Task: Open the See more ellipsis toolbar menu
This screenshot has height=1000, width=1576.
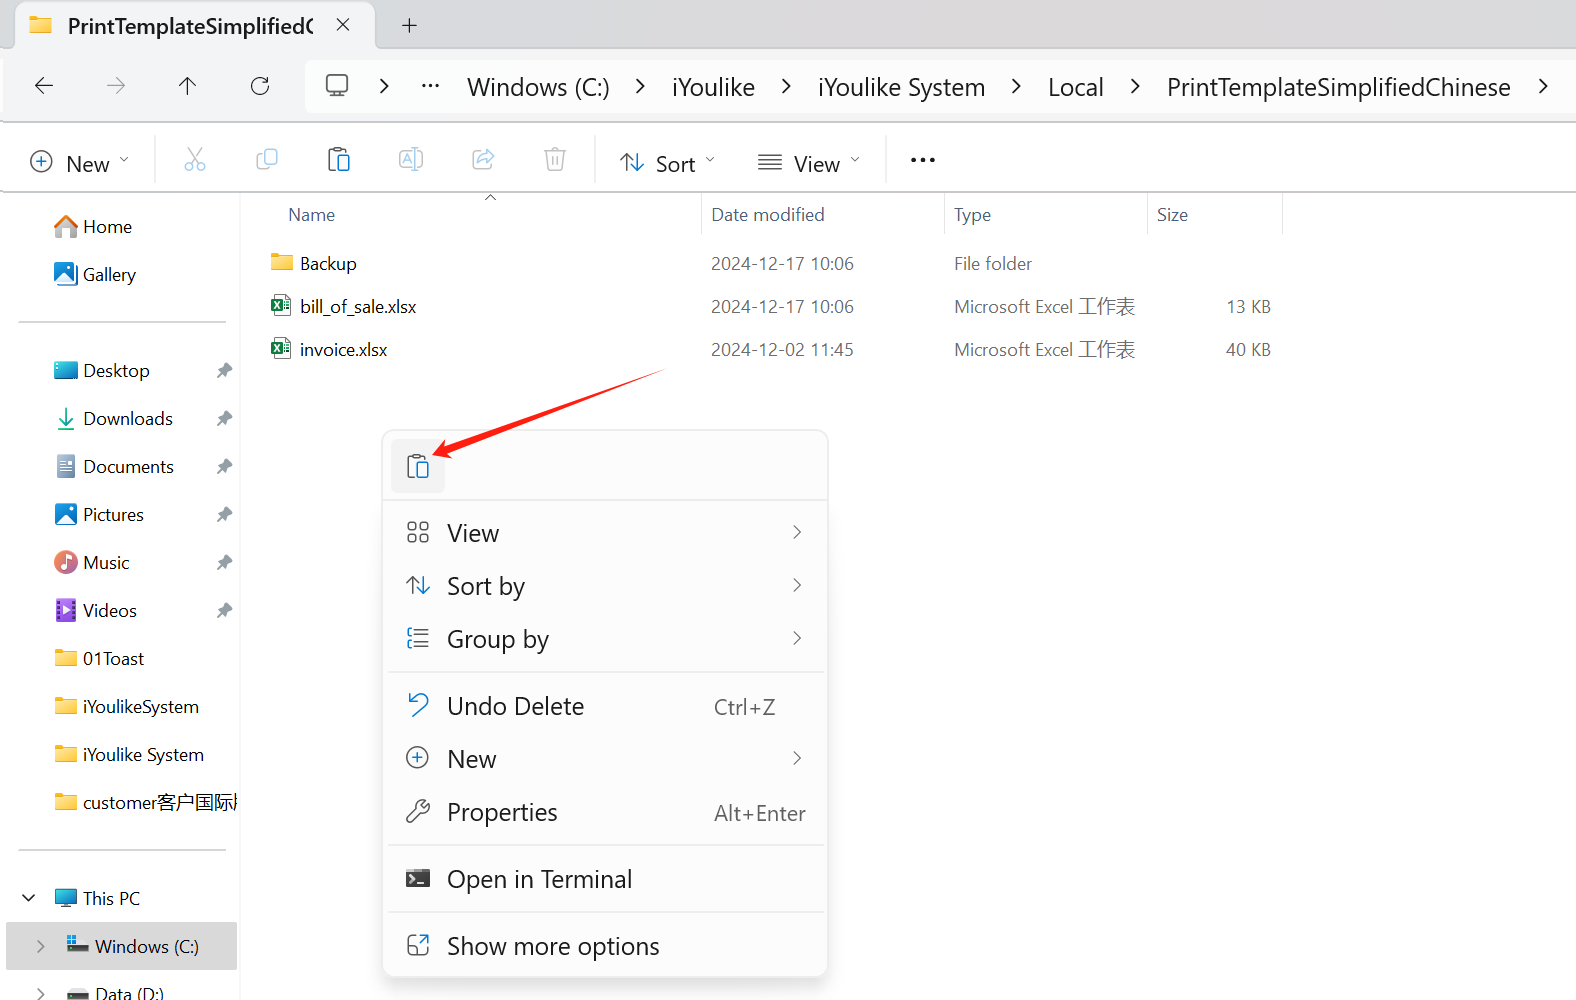Action: [x=922, y=160]
